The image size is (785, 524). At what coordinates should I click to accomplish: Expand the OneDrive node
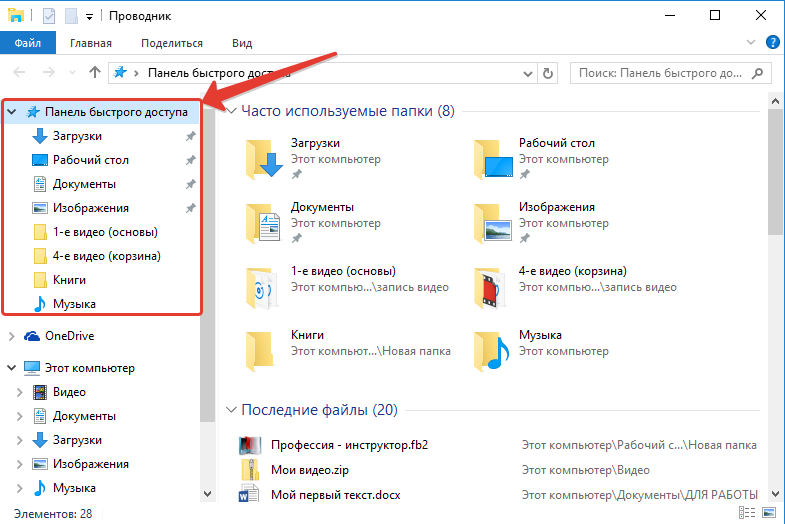(x=11, y=336)
